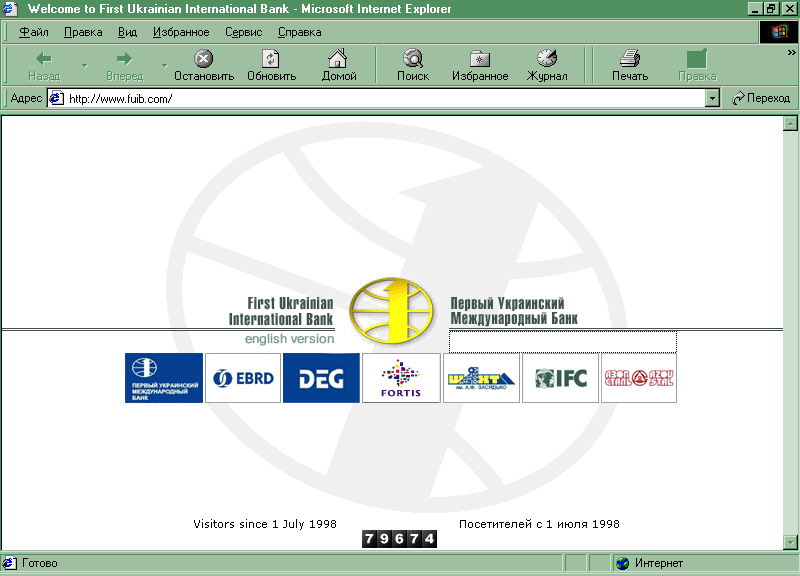800x576 pixels.
Task: Click the address field with fuib.com URL
Action: pos(377,98)
